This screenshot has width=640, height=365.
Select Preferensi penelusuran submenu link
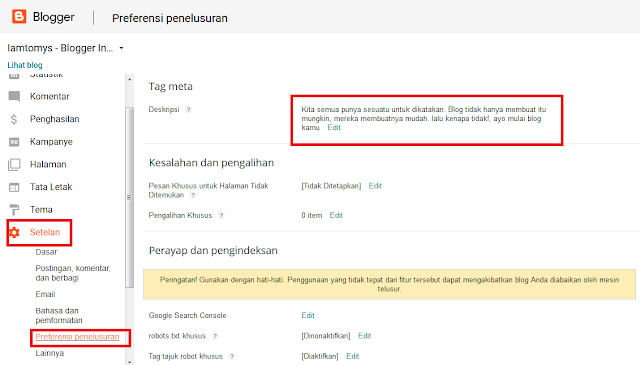[x=77, y=337]
